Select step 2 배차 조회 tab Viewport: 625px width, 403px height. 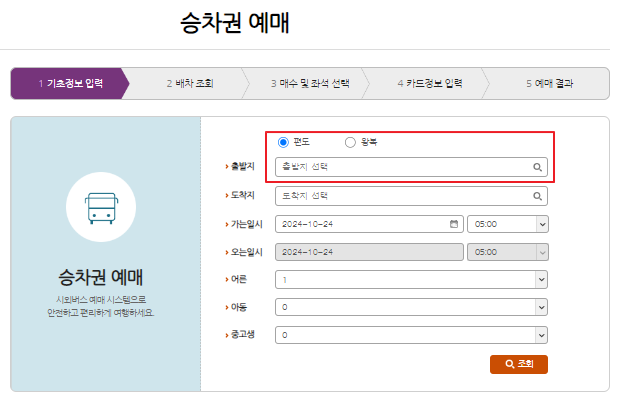[x=190, y=83]
